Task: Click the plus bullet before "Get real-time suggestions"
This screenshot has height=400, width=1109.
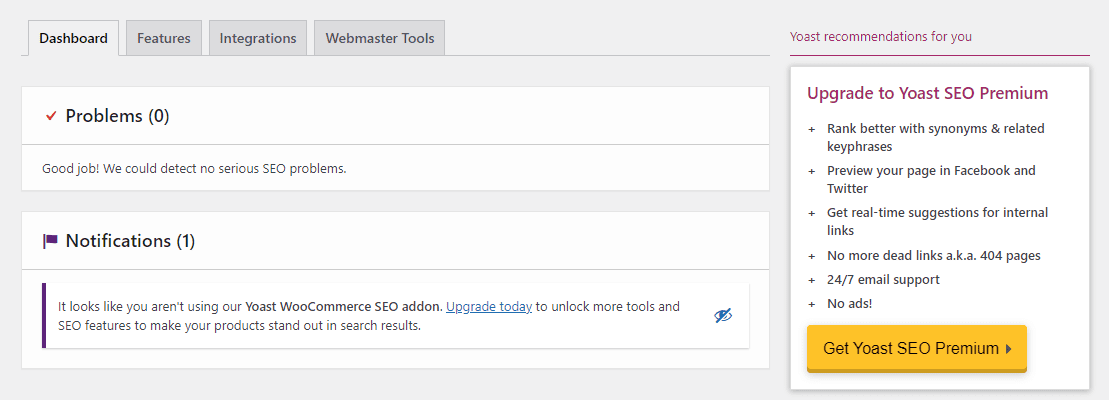Action: pyautogui.click(x=812, y=213)
